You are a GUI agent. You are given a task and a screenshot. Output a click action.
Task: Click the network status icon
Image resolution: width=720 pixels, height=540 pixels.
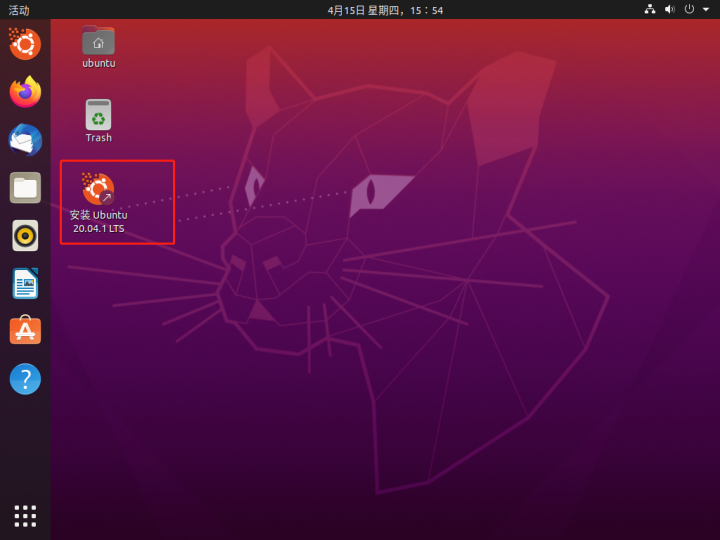[x=650, y=9]
